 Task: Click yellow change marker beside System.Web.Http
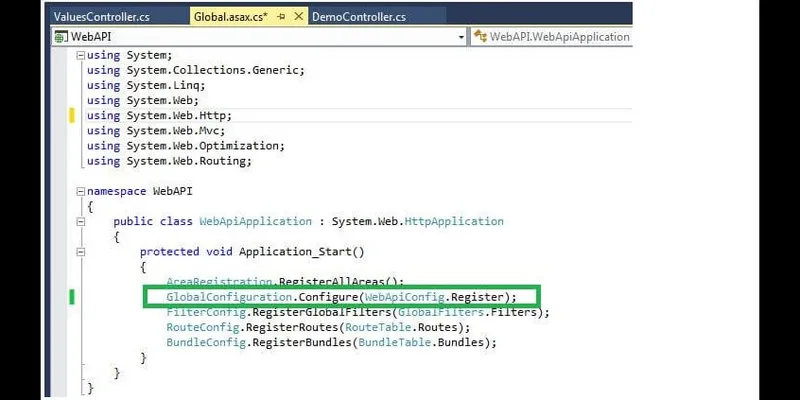(x=72, y=115)
